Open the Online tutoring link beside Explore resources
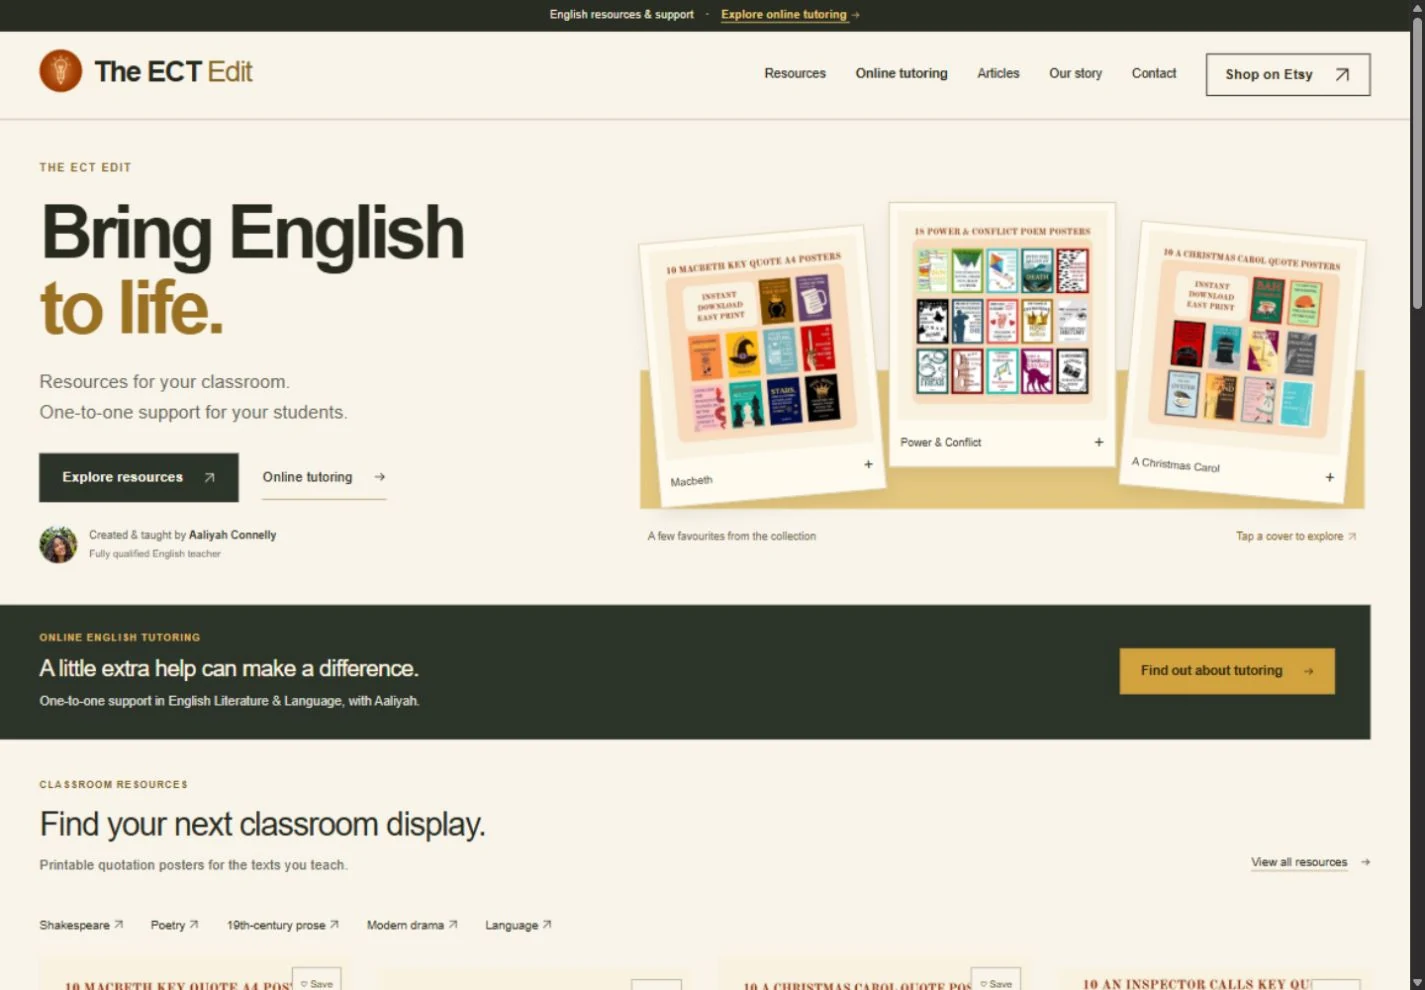 324,477
